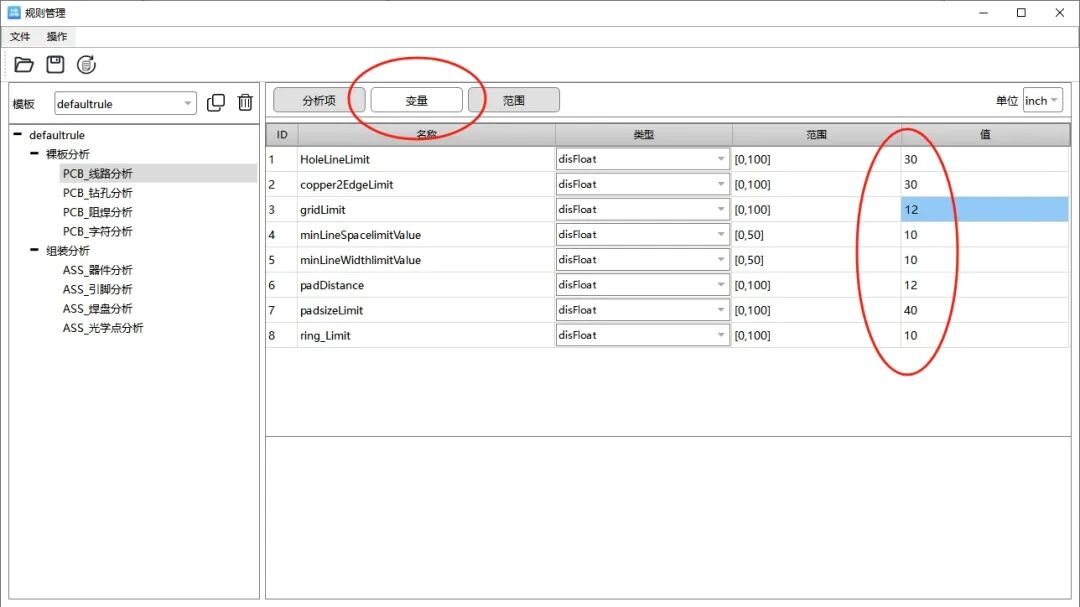Click value 12 in padDistance row

coord(985,285)
